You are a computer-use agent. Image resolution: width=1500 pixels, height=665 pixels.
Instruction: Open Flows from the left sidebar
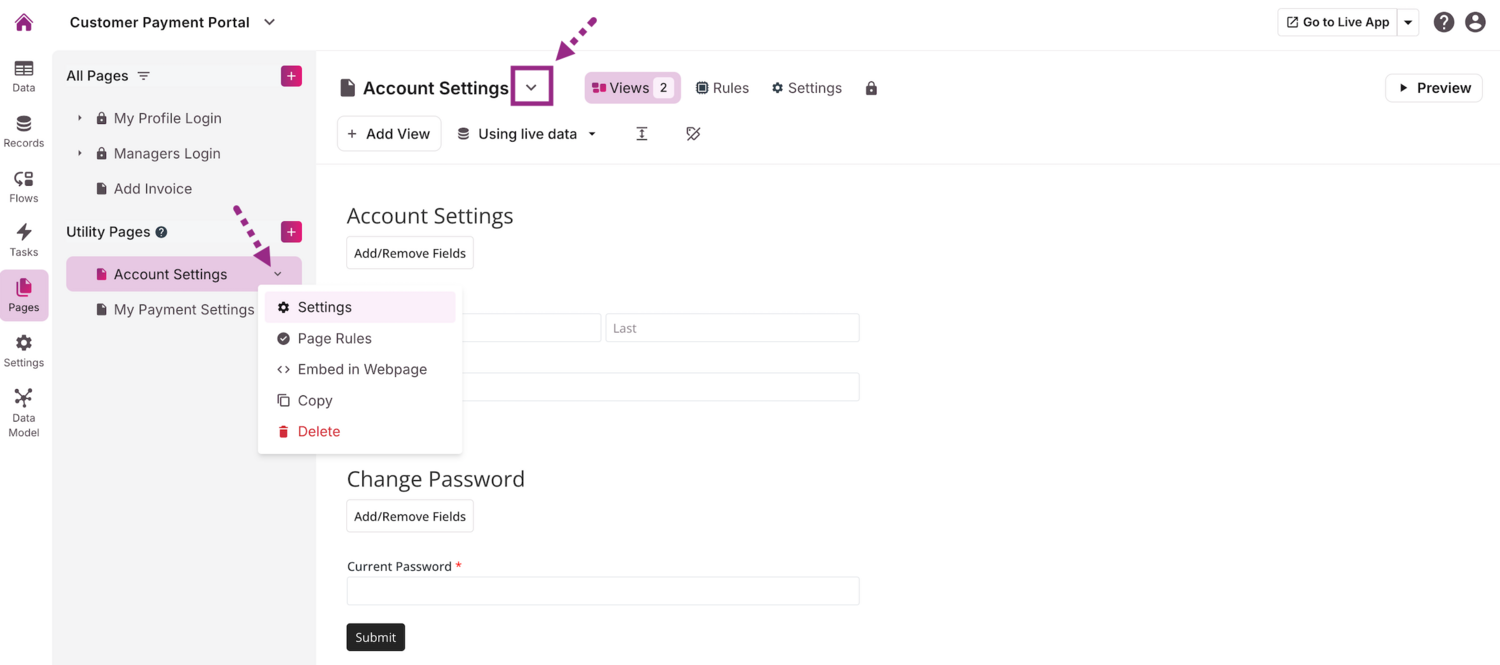click(24, 186)
